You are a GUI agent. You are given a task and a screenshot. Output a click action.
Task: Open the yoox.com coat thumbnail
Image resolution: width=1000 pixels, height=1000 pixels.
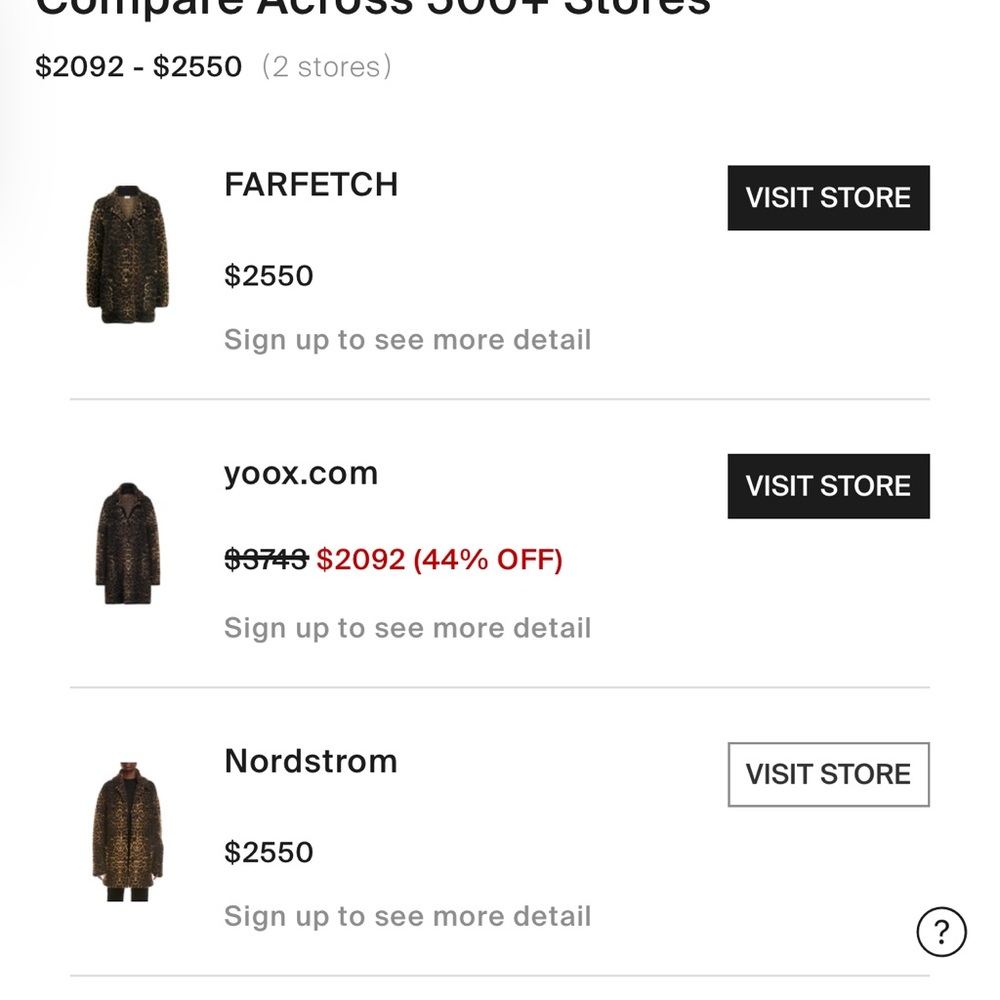click(x=127, y=543)
